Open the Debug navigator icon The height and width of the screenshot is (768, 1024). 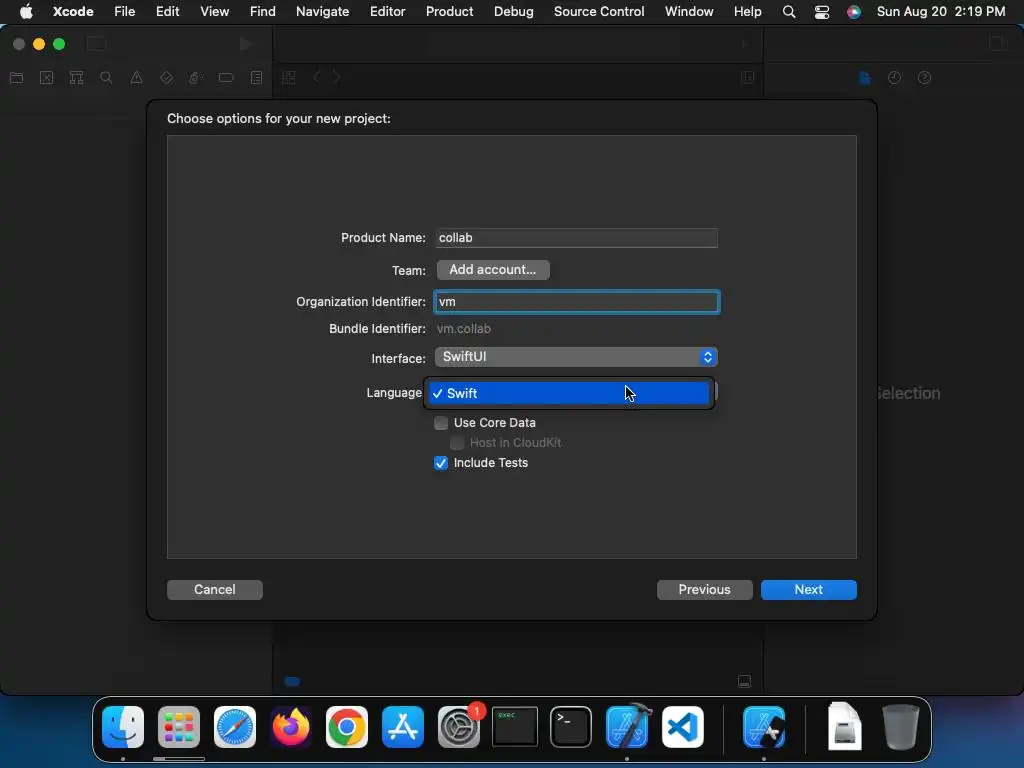[195, 78]
